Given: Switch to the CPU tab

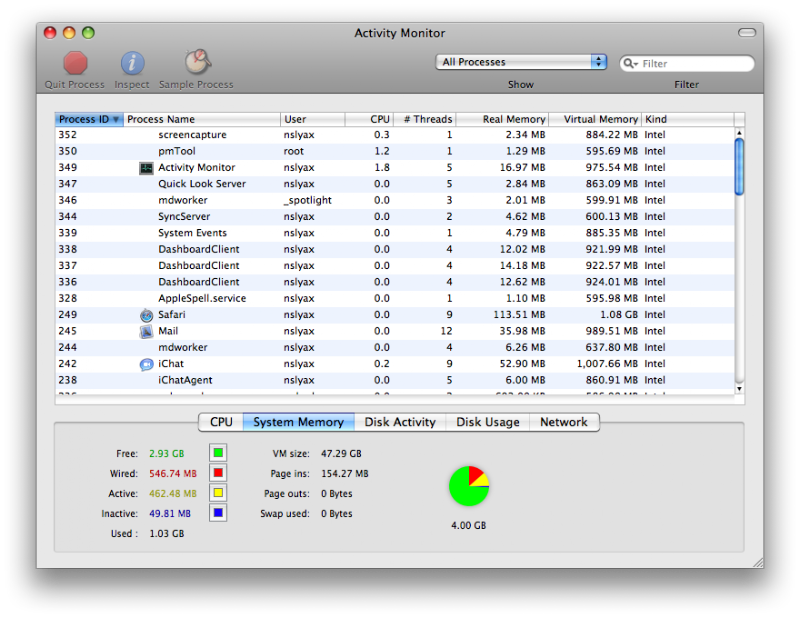Looking at the screenshot, I should [x=221, y=422].
